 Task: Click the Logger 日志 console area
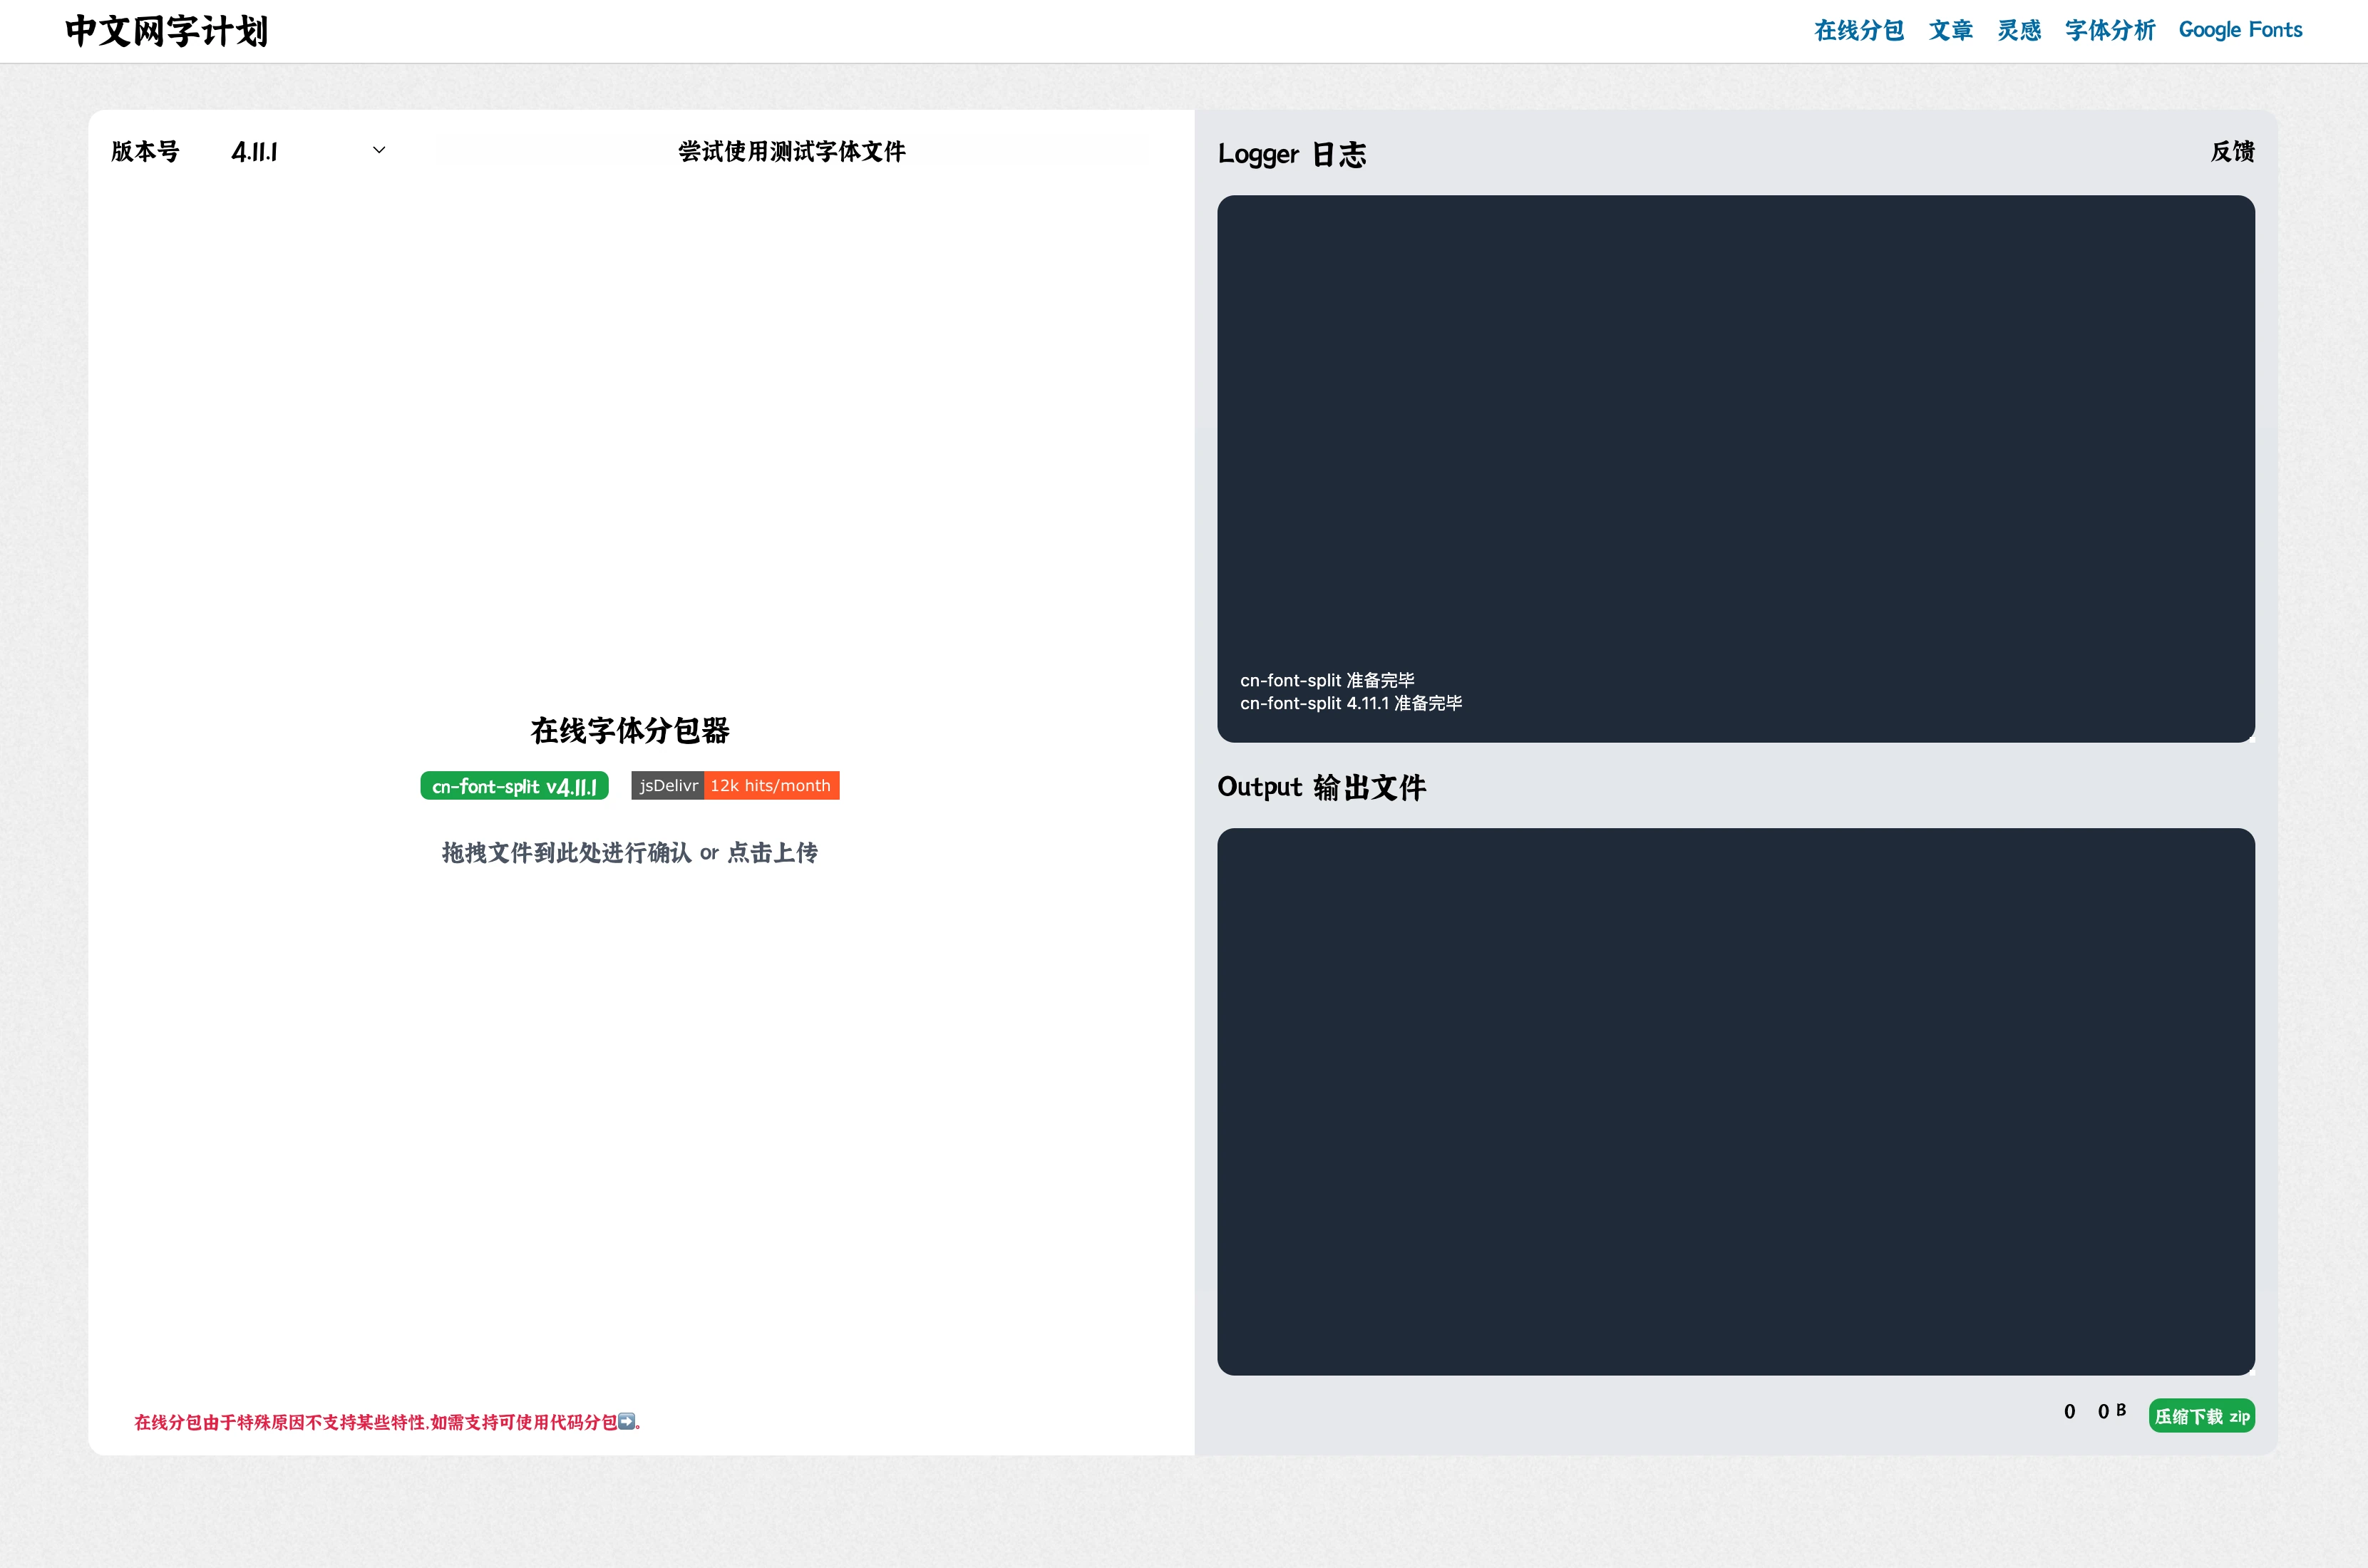(x=1735, y=468)
